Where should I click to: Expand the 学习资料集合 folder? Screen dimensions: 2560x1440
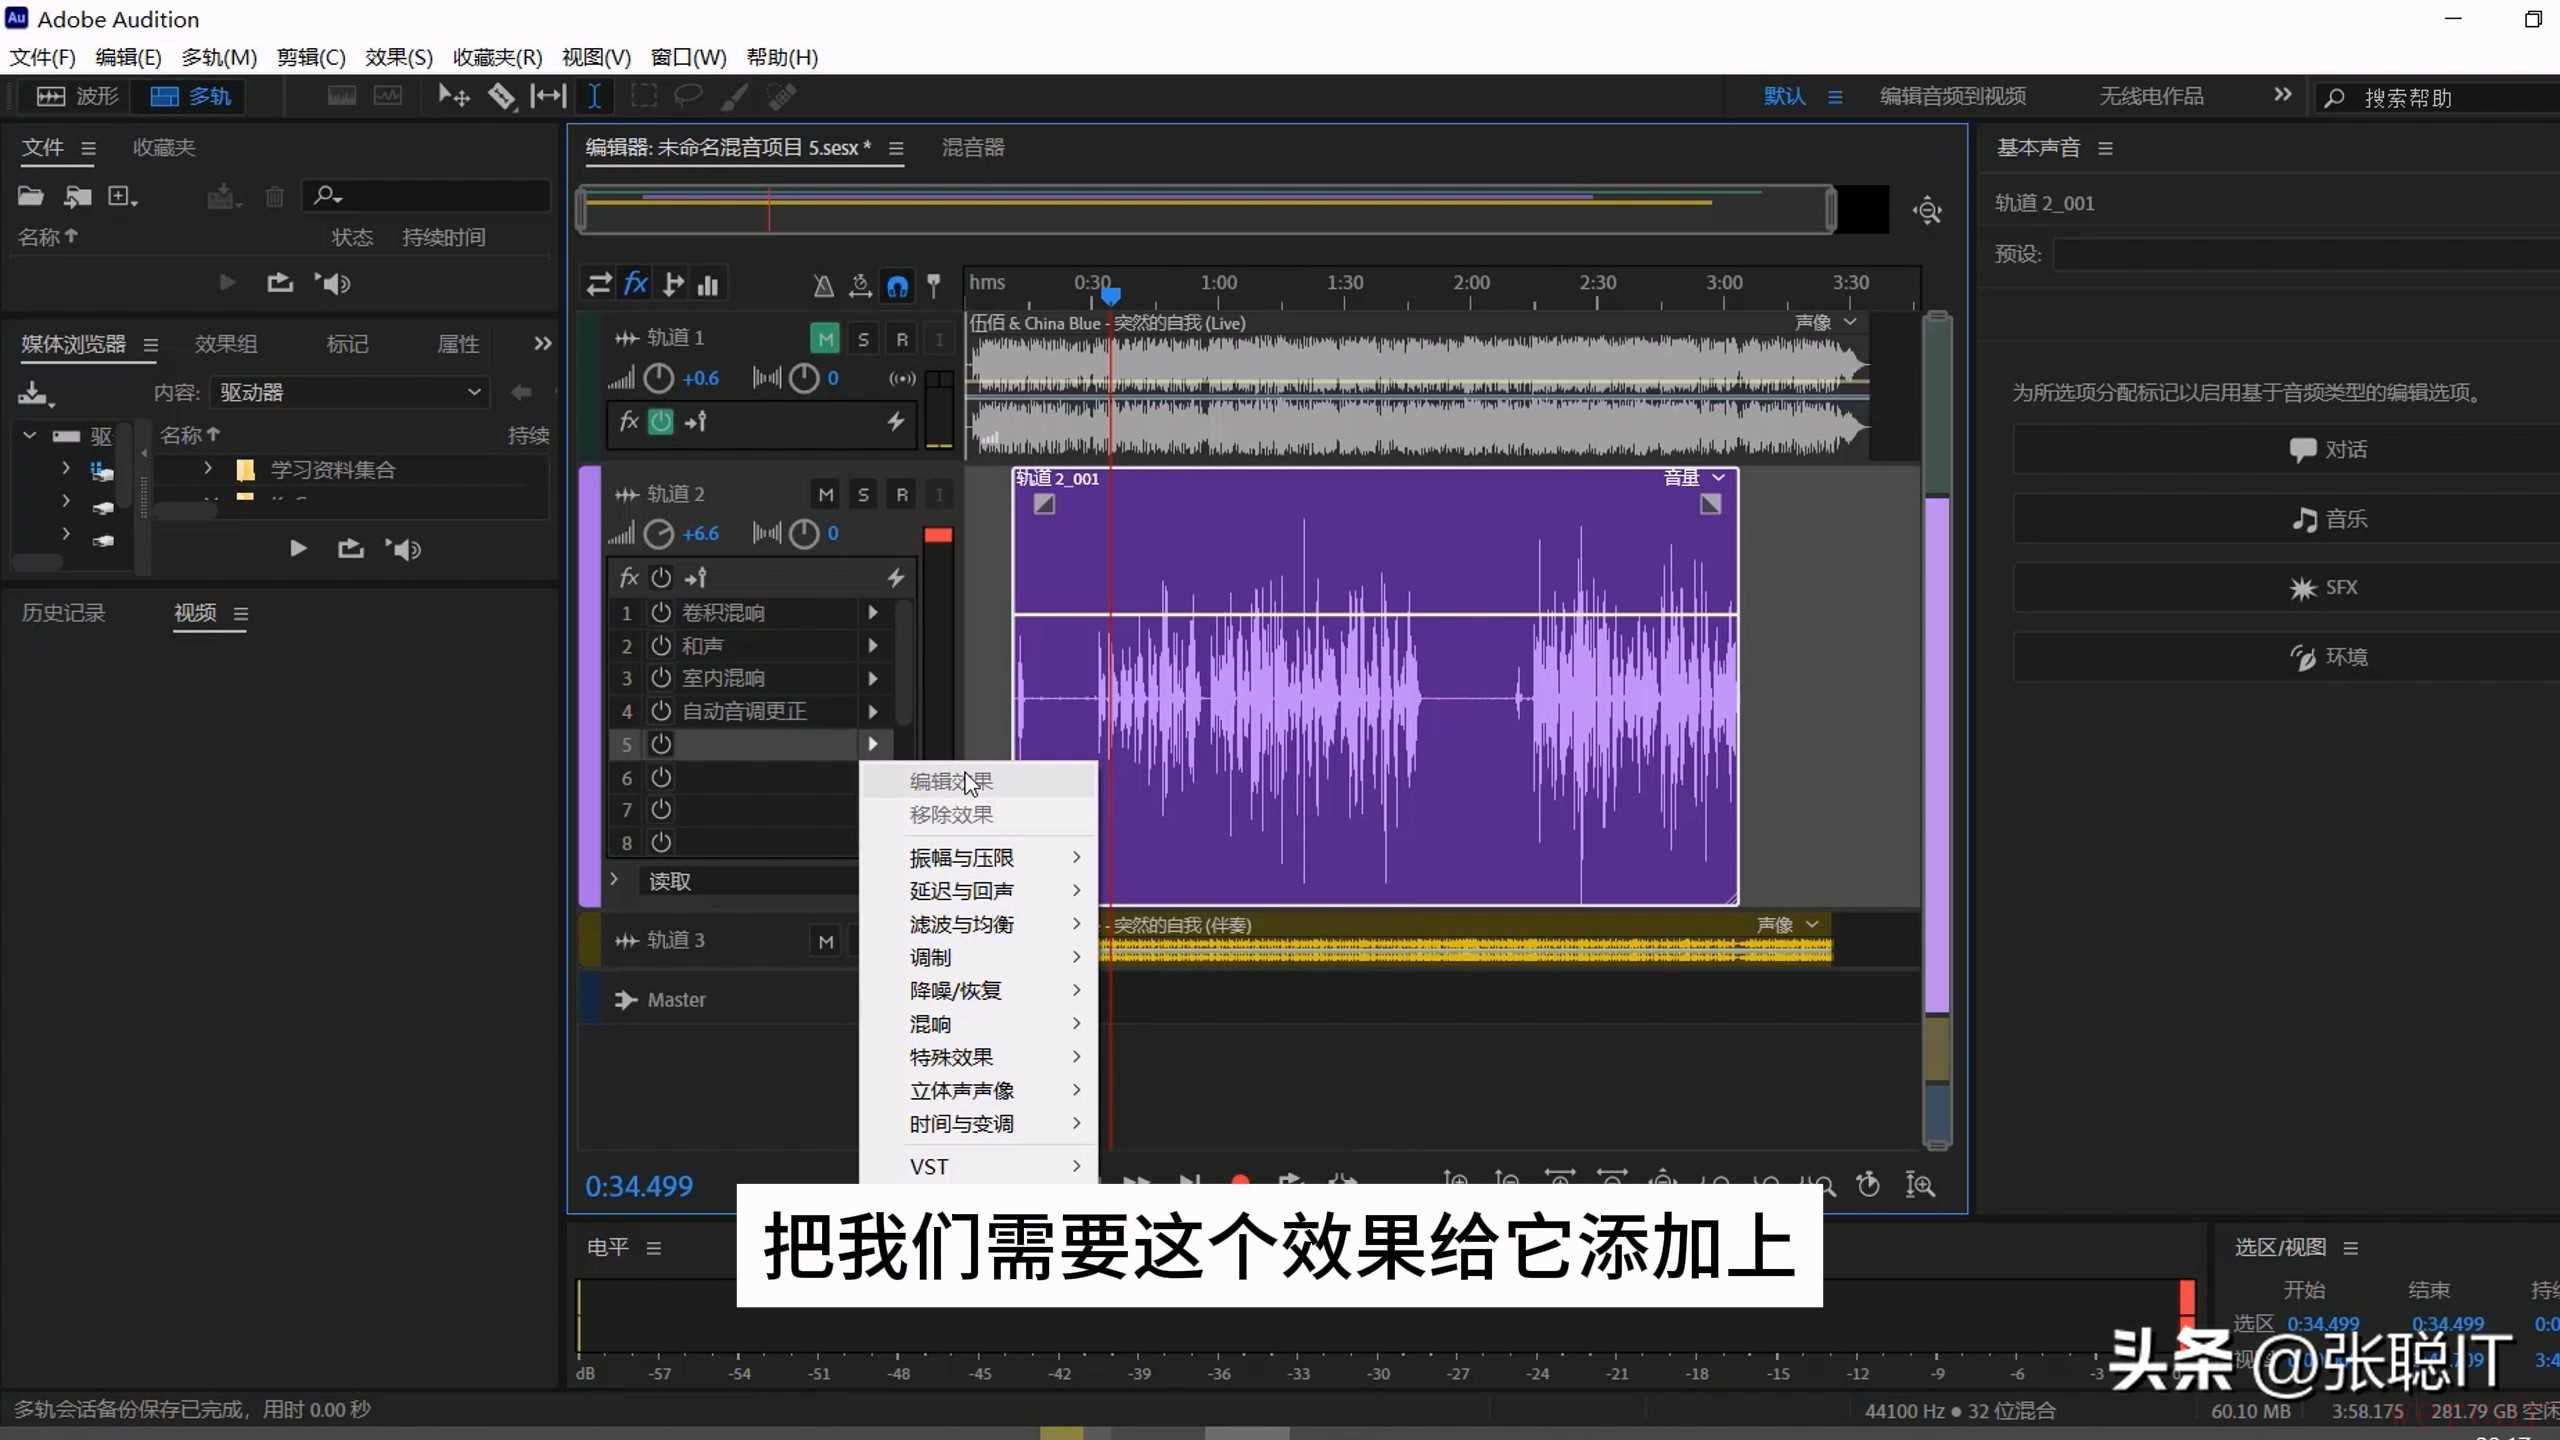207,468
